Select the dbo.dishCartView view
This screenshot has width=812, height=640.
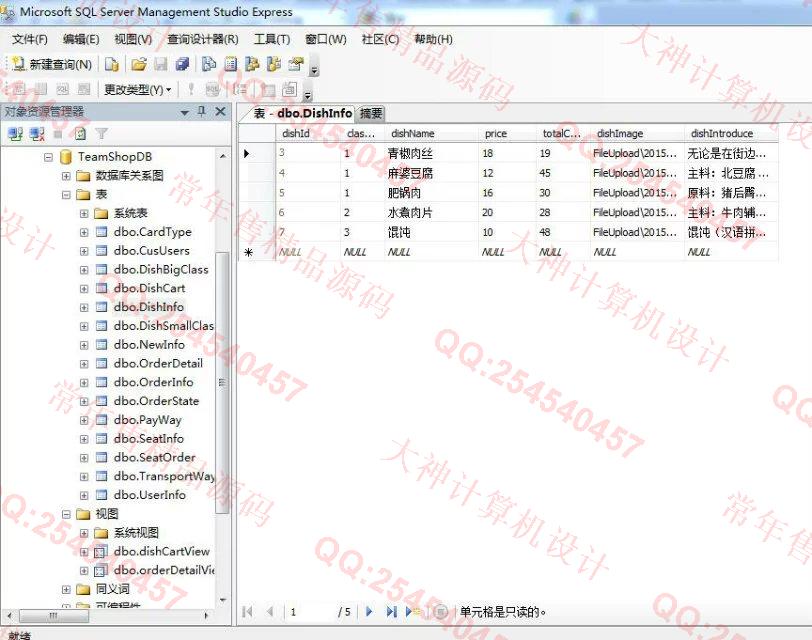(162, 551)
